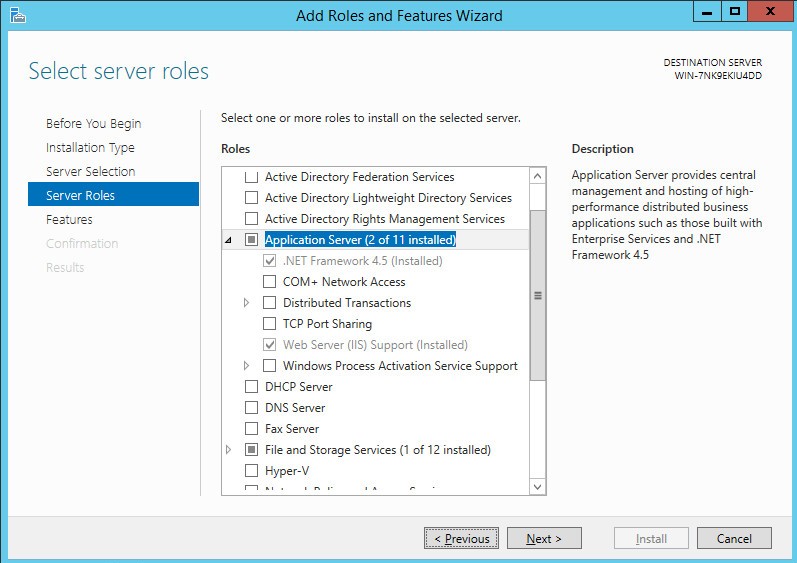Click the Previous button
Image resolution: width=797 pixels, height=563 pixels.
pos(462,538)
